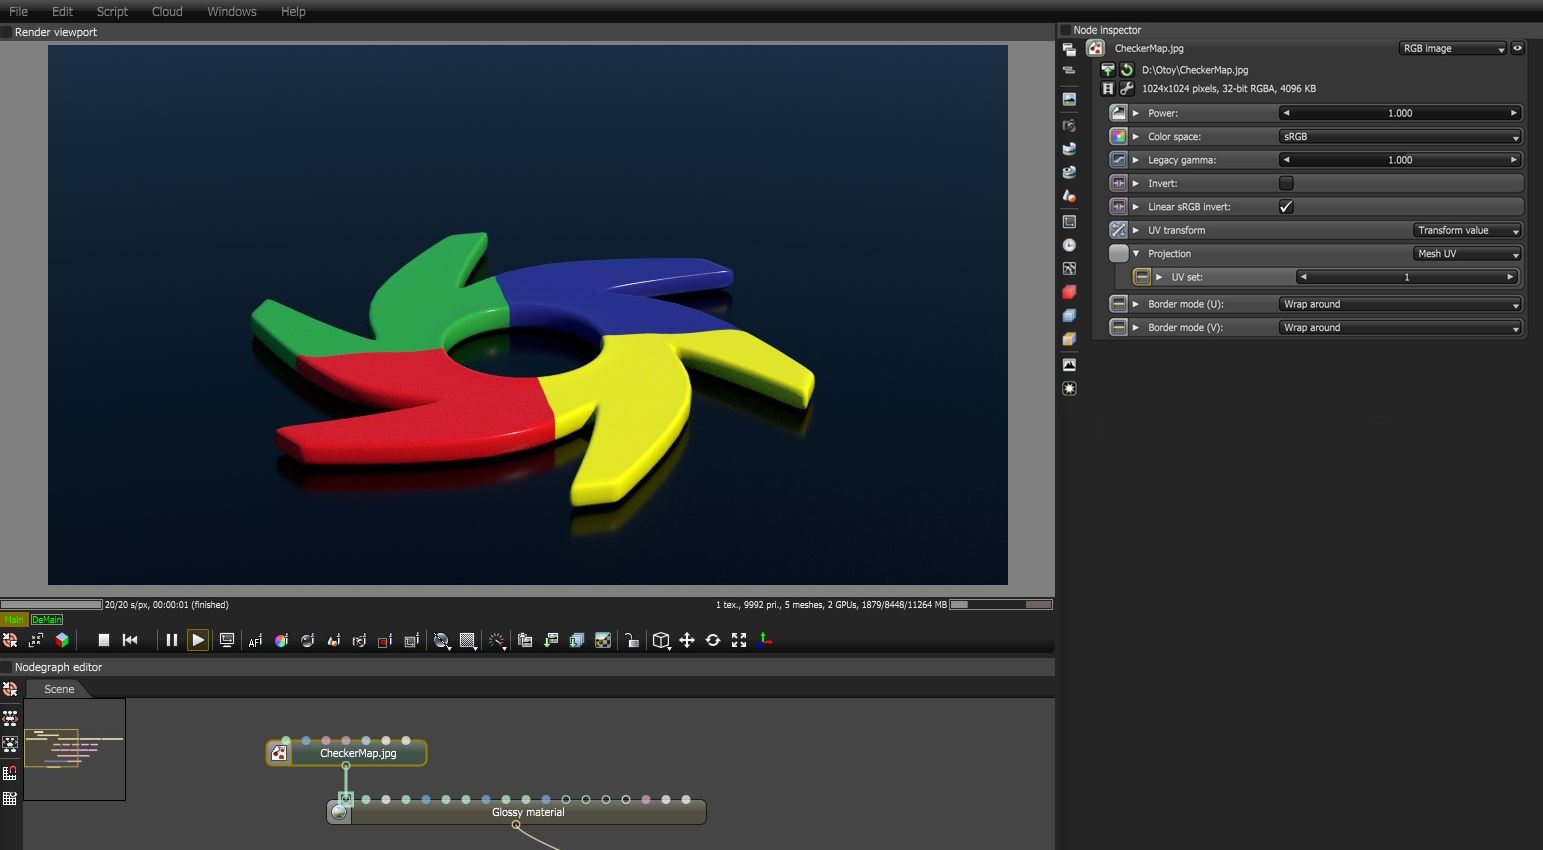Toggle the eye icon next to RGB image
Screen dimensions: 1543x850
tap(1517, 48)
